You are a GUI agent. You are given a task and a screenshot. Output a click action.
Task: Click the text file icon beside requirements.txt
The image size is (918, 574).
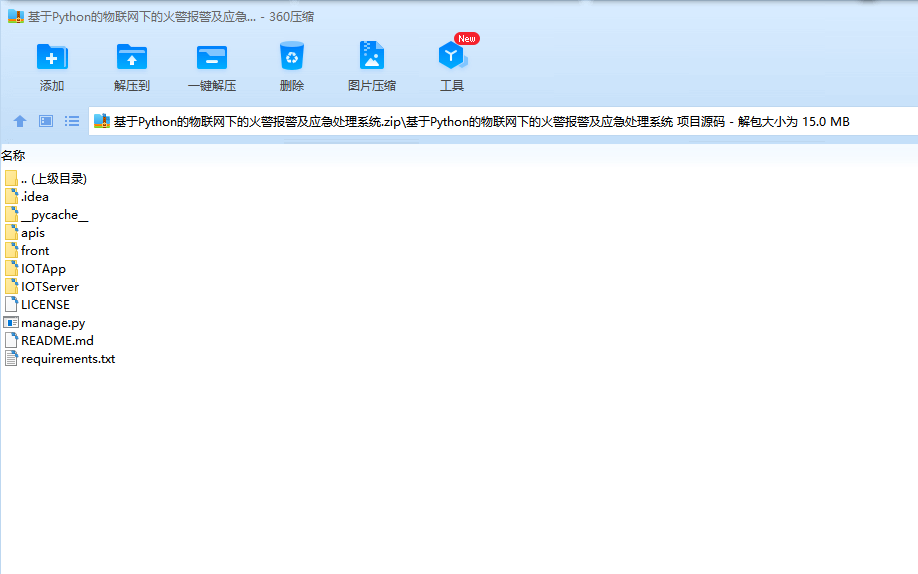tap(11, 358)
